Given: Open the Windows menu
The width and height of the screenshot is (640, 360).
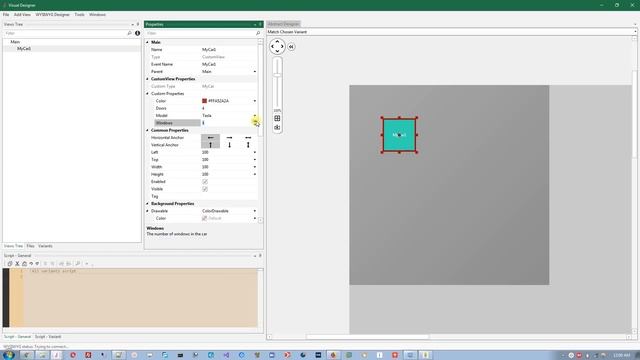Looking at the screenshot, I should tap(97, 15).
